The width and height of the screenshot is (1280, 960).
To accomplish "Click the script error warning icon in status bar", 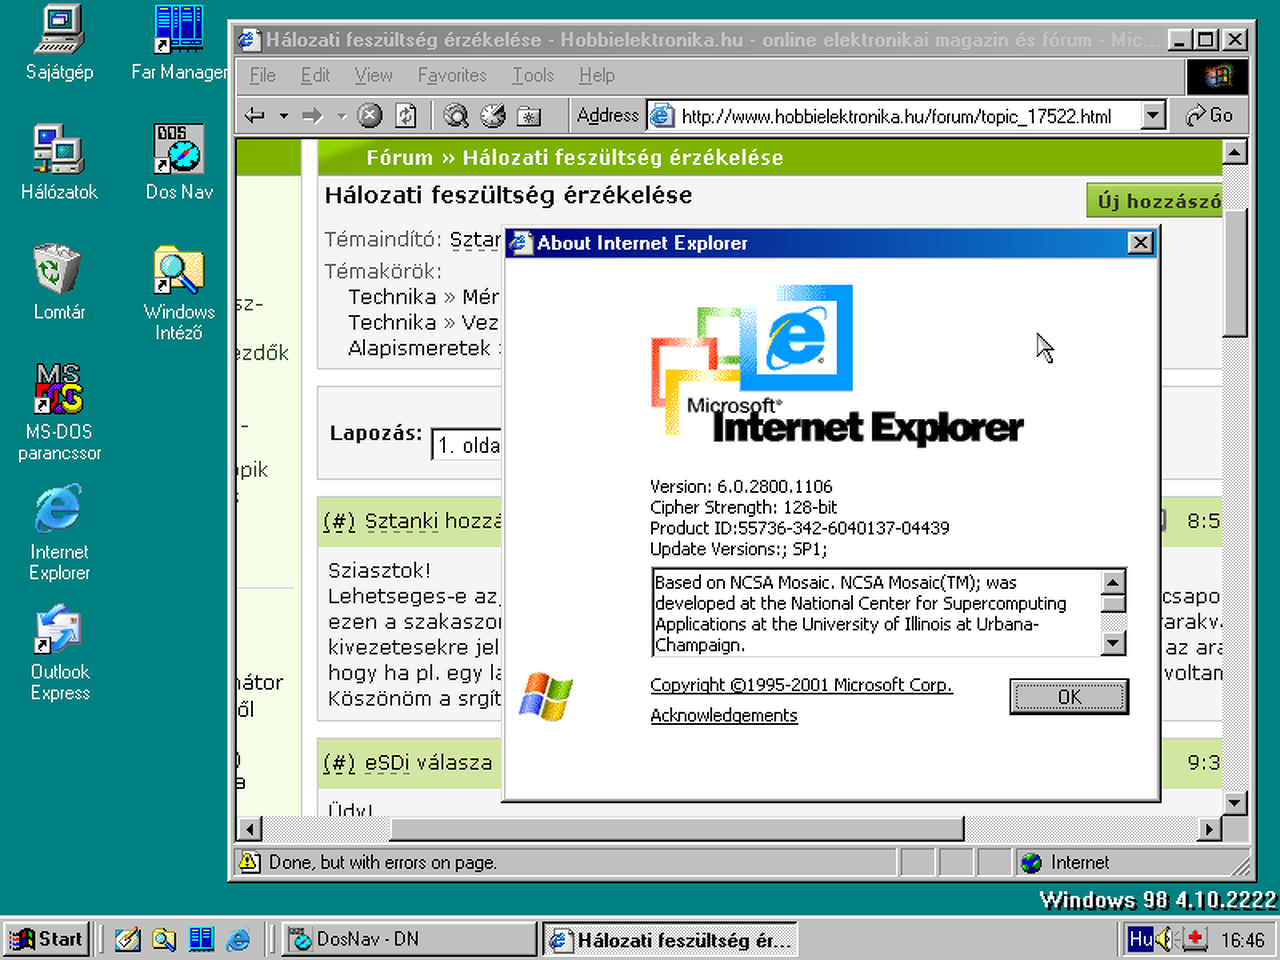I will (x=250, y=862).
